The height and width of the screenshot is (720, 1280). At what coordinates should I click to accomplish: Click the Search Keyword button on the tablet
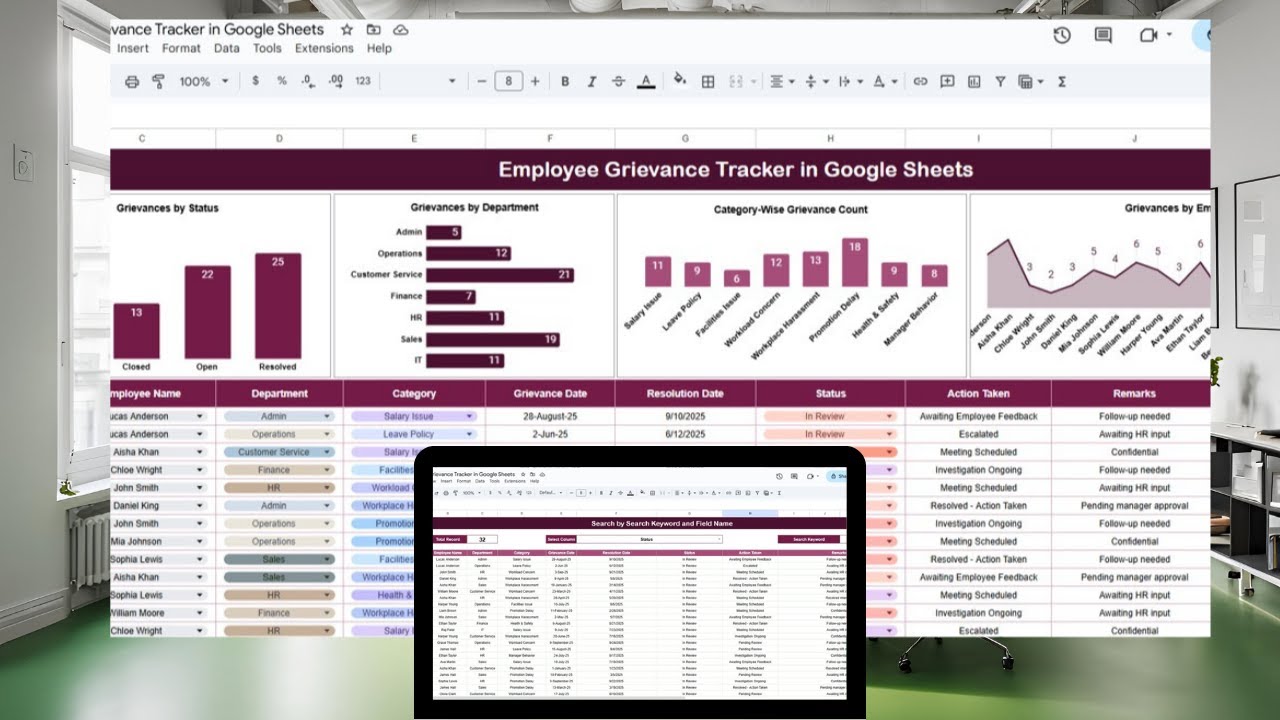(809, 539)
